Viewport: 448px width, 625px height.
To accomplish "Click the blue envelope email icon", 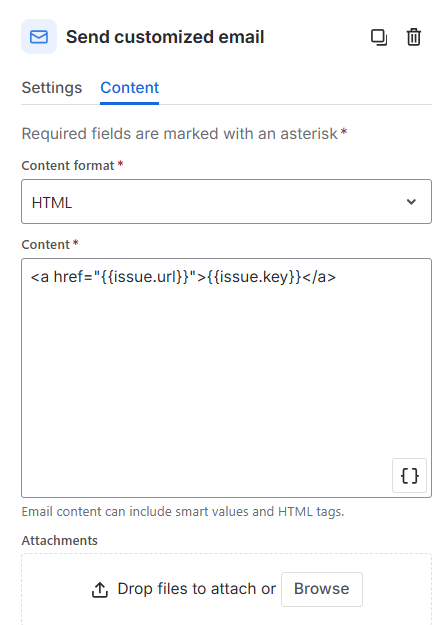I will pos(39,37).
